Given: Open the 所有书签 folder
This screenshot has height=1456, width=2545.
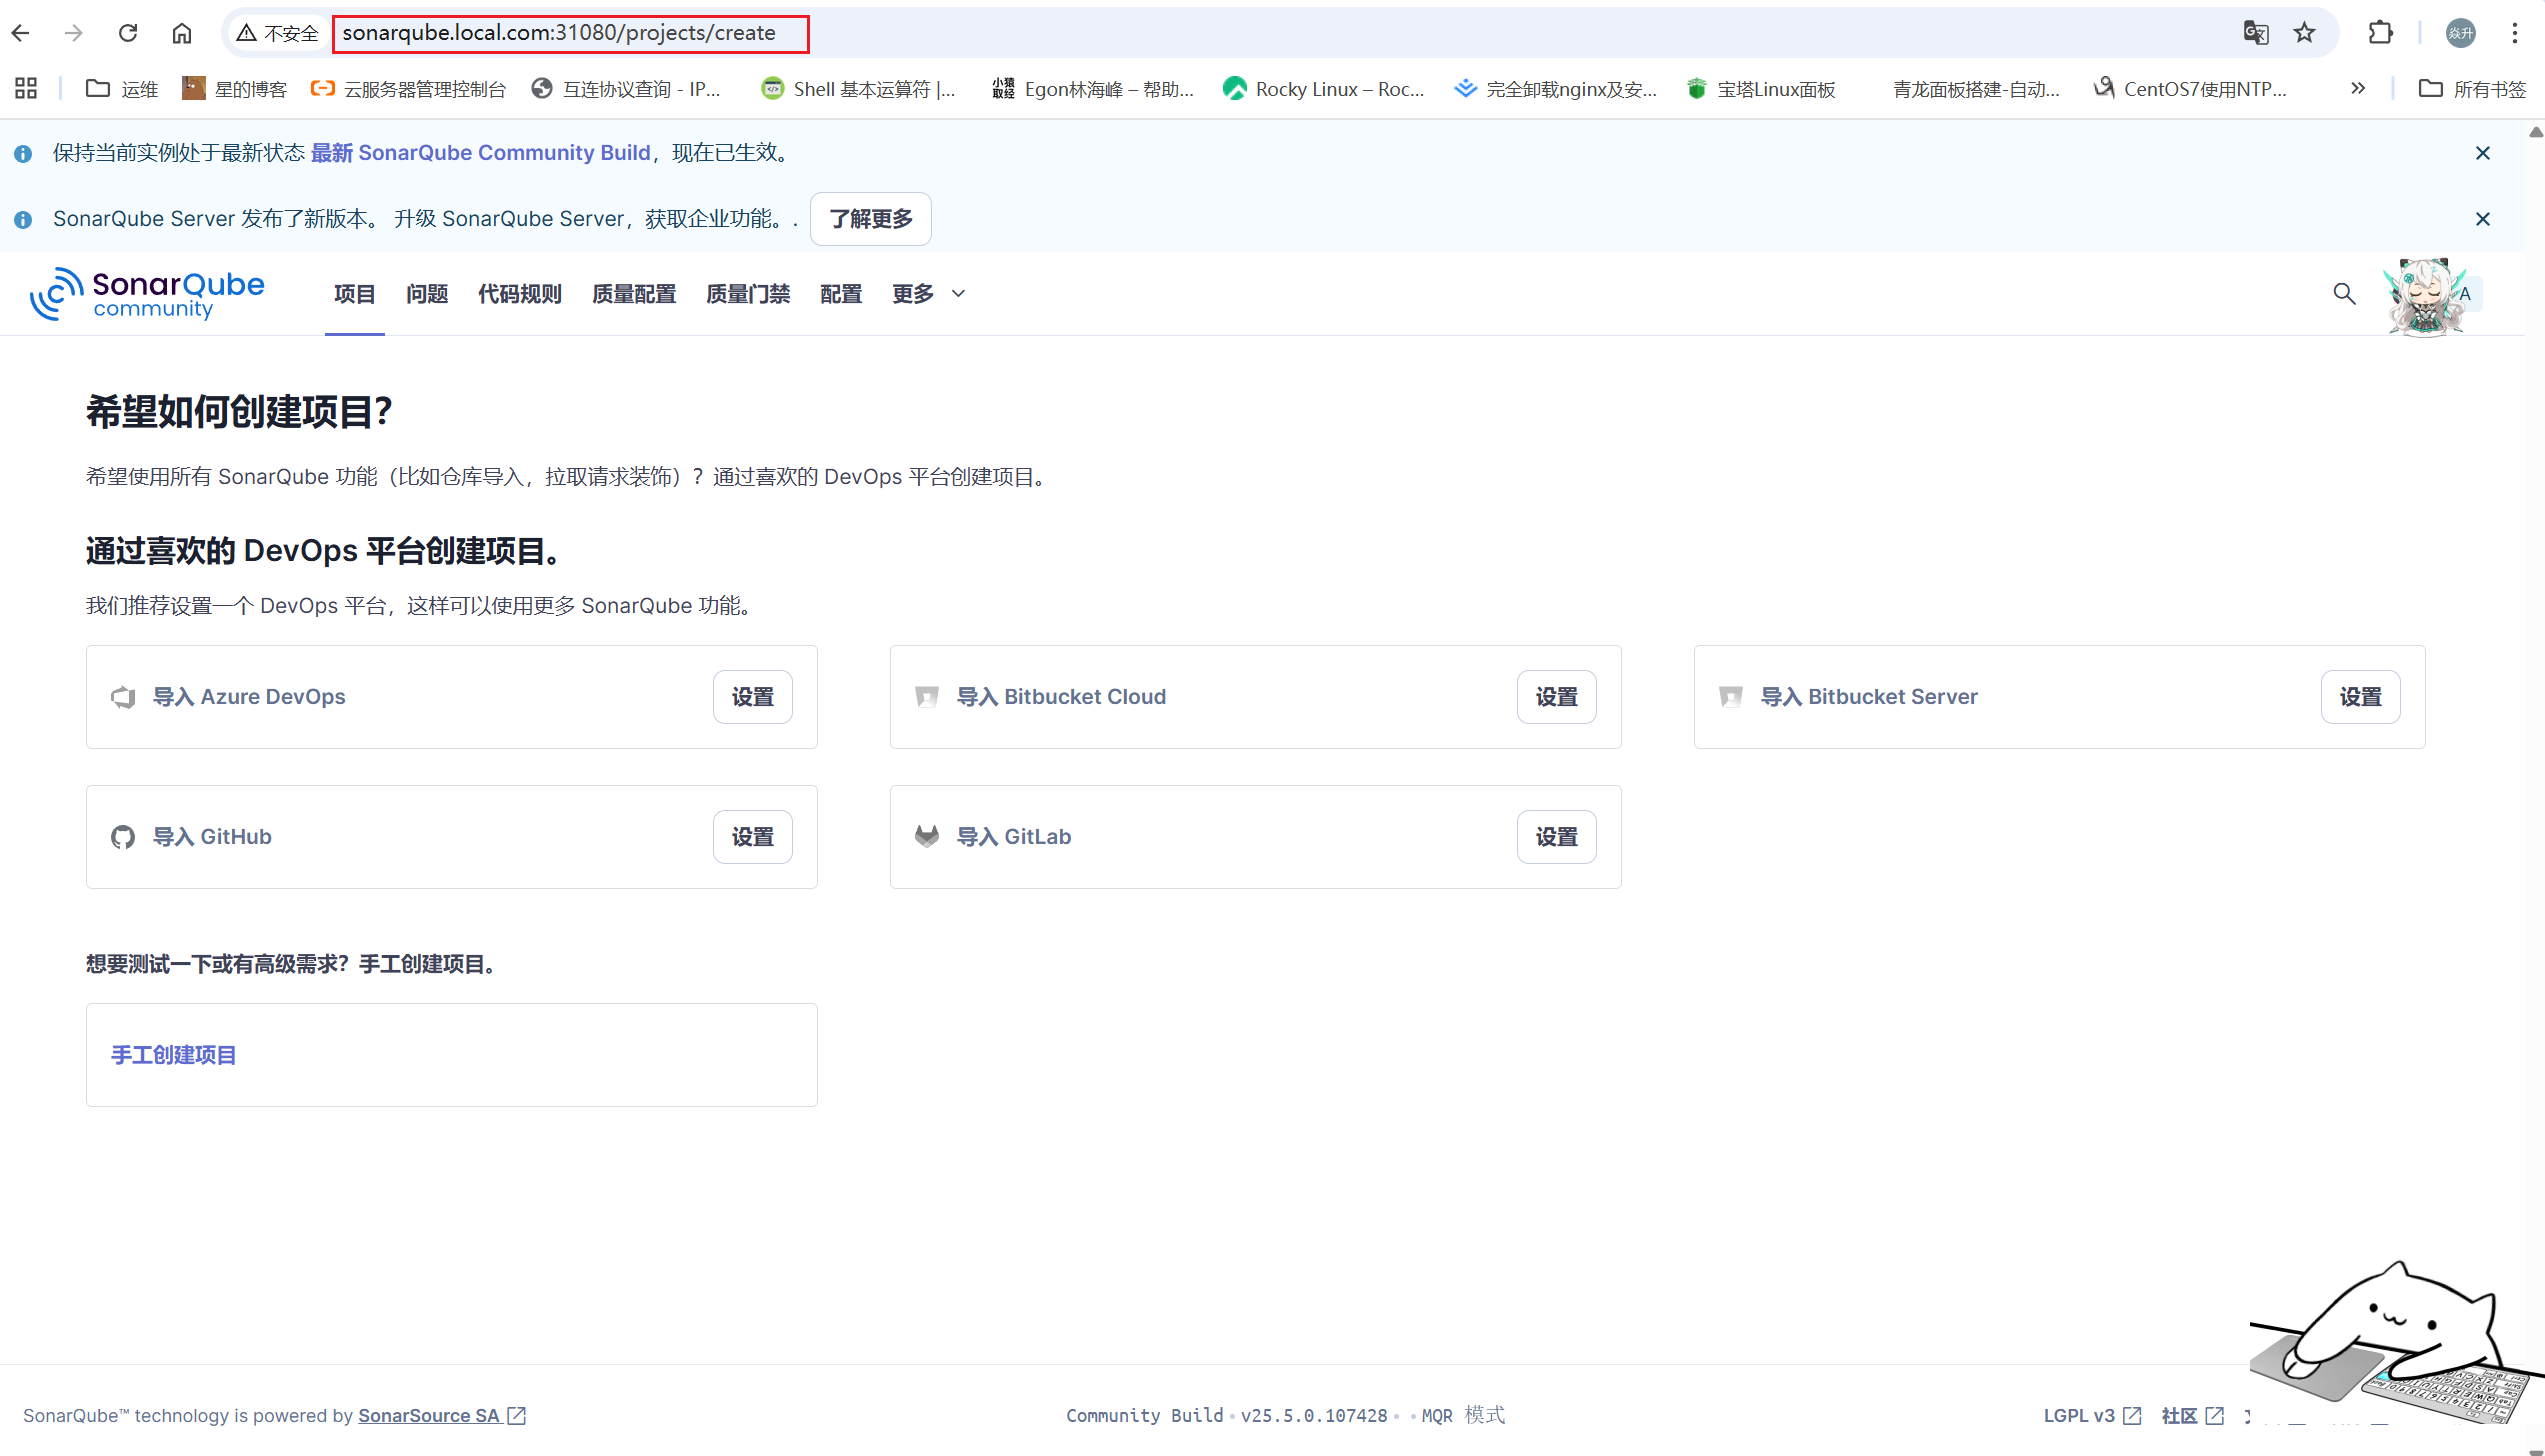Looking at the screenshot, I should point(2473,89).
